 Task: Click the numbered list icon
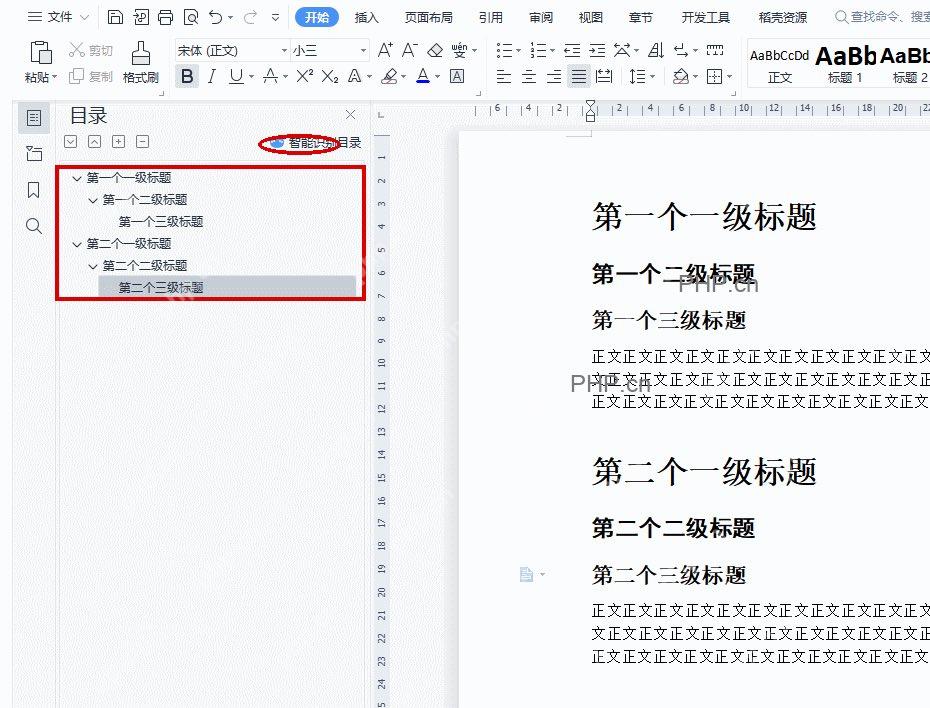coord(539,50)
